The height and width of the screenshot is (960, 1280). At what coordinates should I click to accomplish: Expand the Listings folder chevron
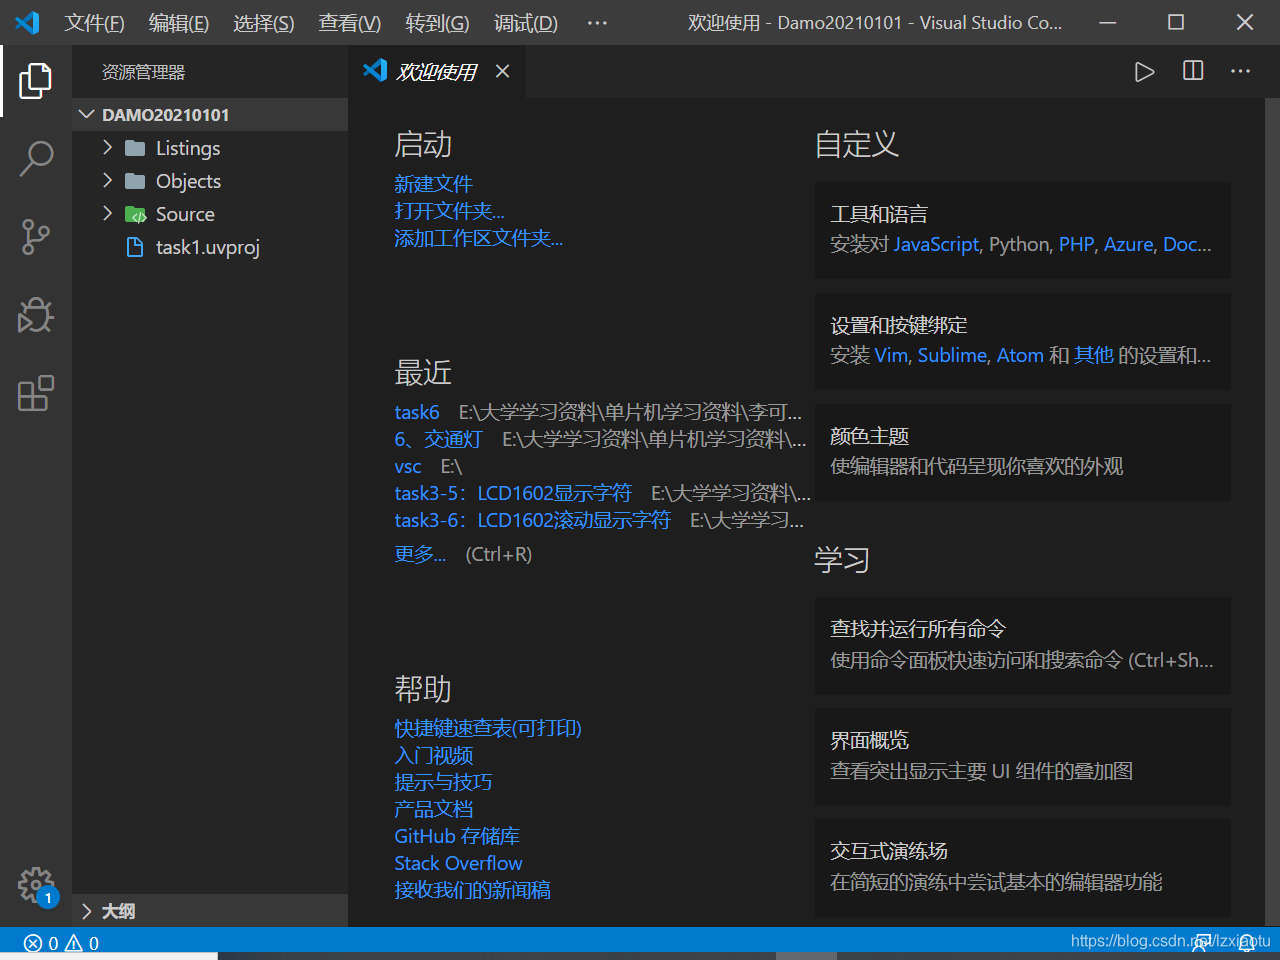tap(107, 148)
